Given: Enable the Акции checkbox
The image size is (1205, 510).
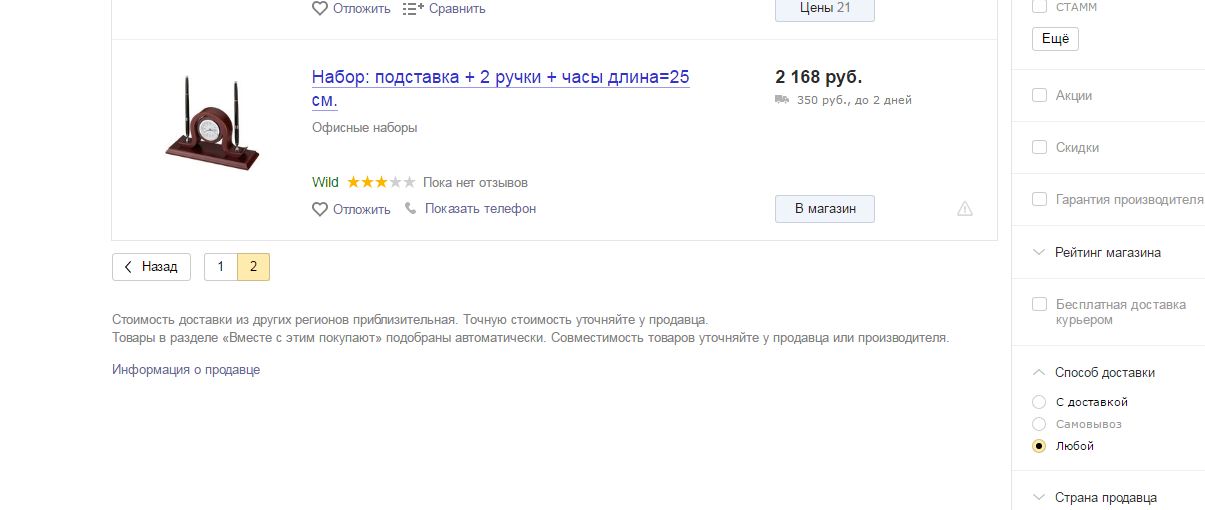Looking at the screenshot, I should [x=1039, y=95].
